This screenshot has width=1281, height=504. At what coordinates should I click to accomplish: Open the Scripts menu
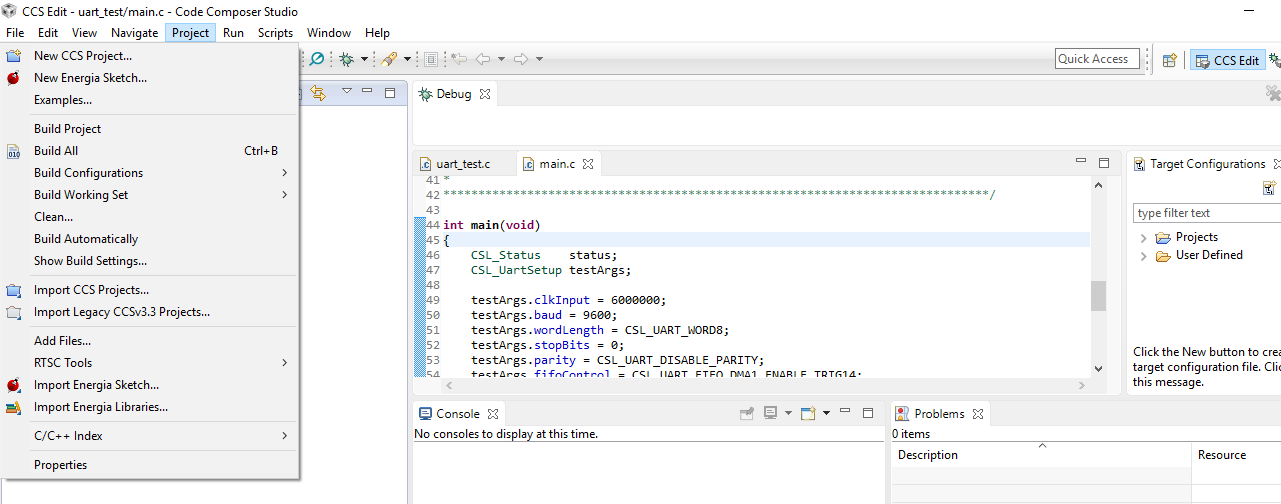275,33
